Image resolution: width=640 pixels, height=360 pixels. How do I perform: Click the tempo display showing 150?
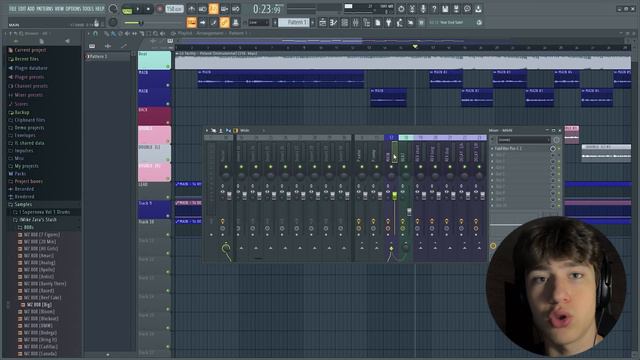click(x=174, y=9)
